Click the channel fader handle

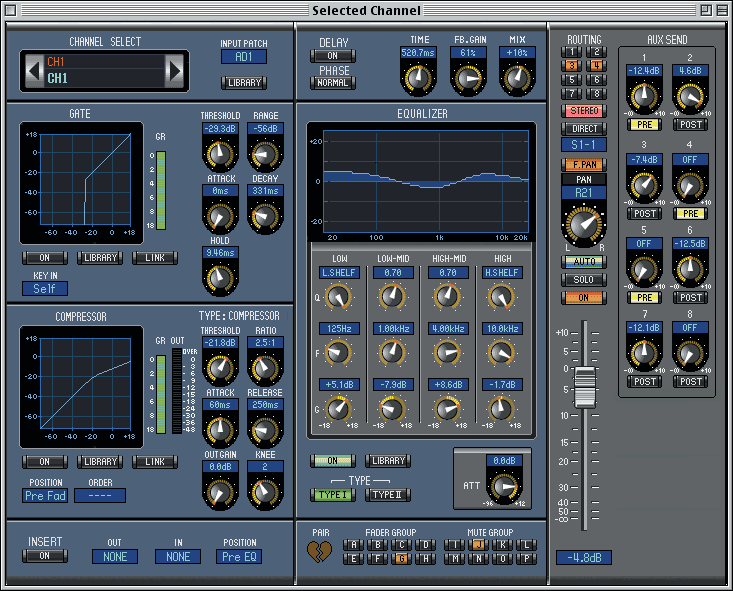point(583,385)
